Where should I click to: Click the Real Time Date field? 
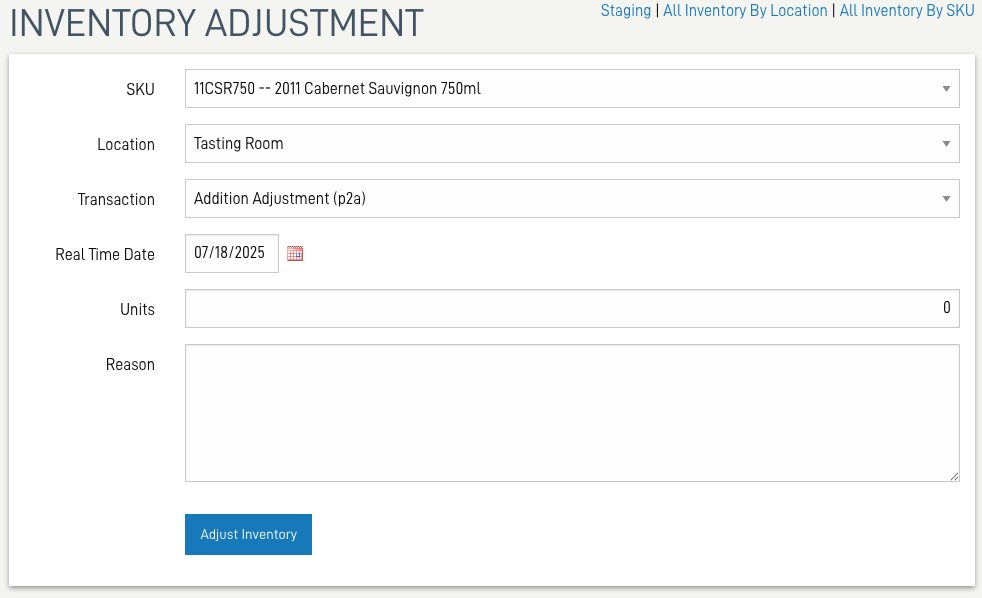tap(232, 254)
